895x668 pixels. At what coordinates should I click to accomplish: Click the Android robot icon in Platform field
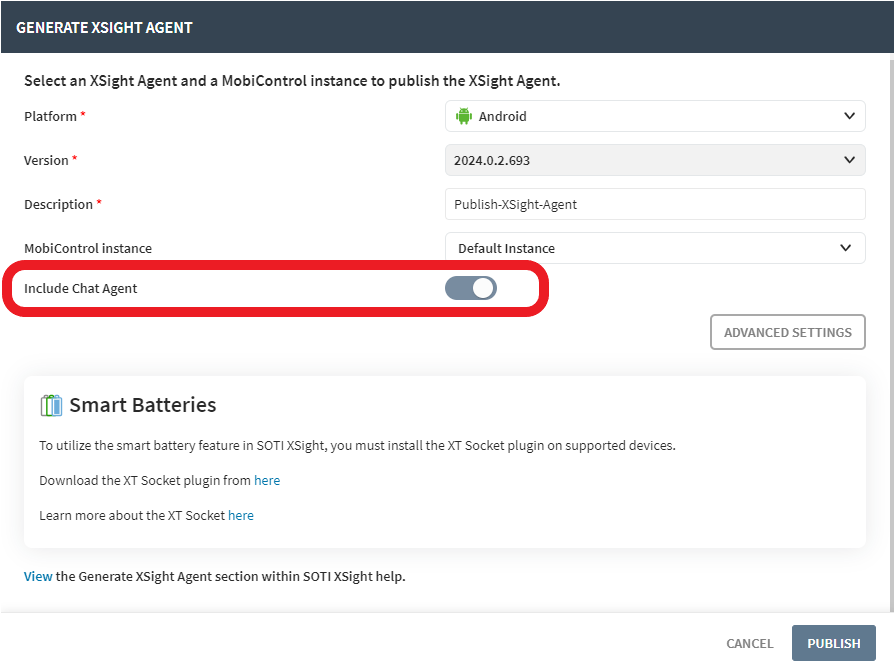pos(463,116)
